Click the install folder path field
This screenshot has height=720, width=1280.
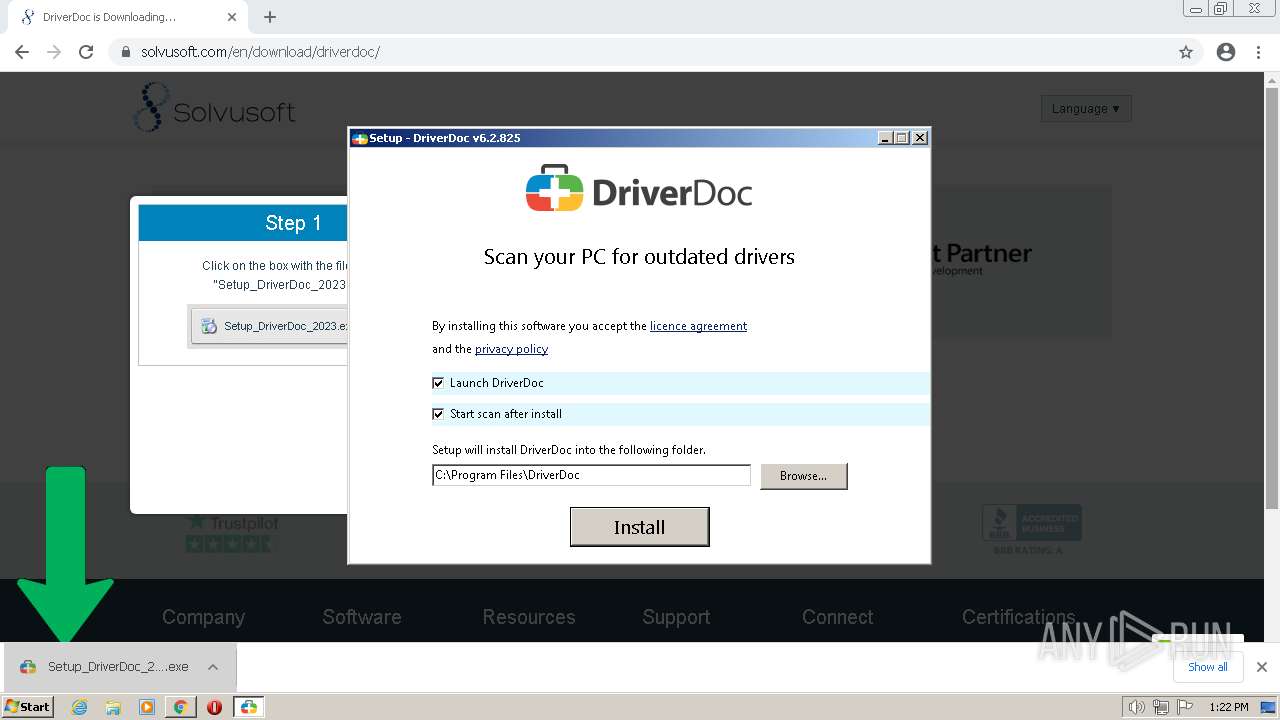(591, 475)
